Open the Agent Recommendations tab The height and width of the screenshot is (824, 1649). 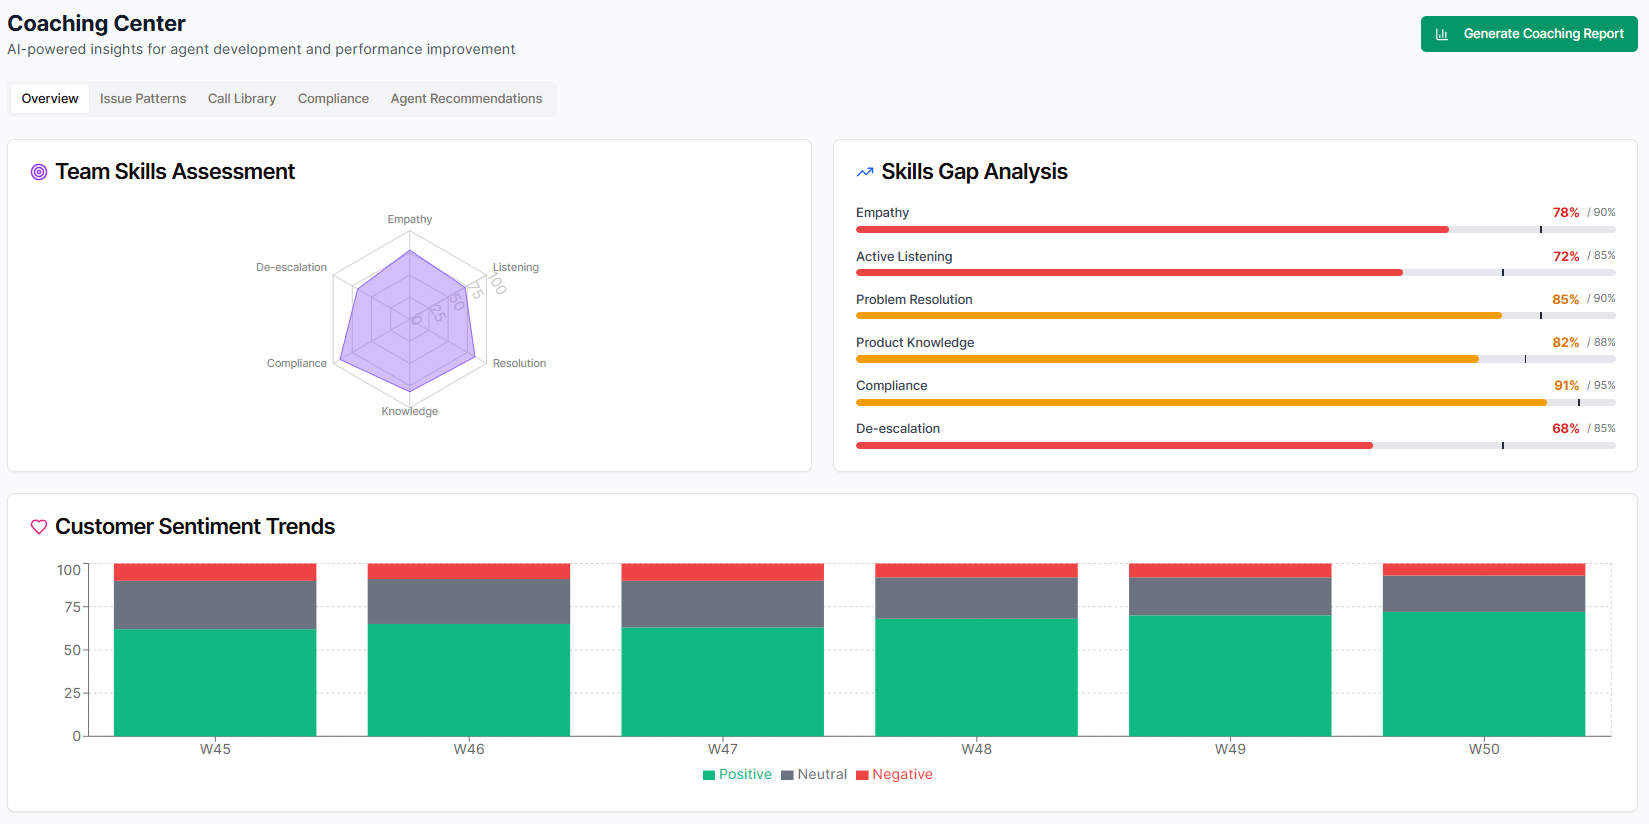[x=466, y=99]
